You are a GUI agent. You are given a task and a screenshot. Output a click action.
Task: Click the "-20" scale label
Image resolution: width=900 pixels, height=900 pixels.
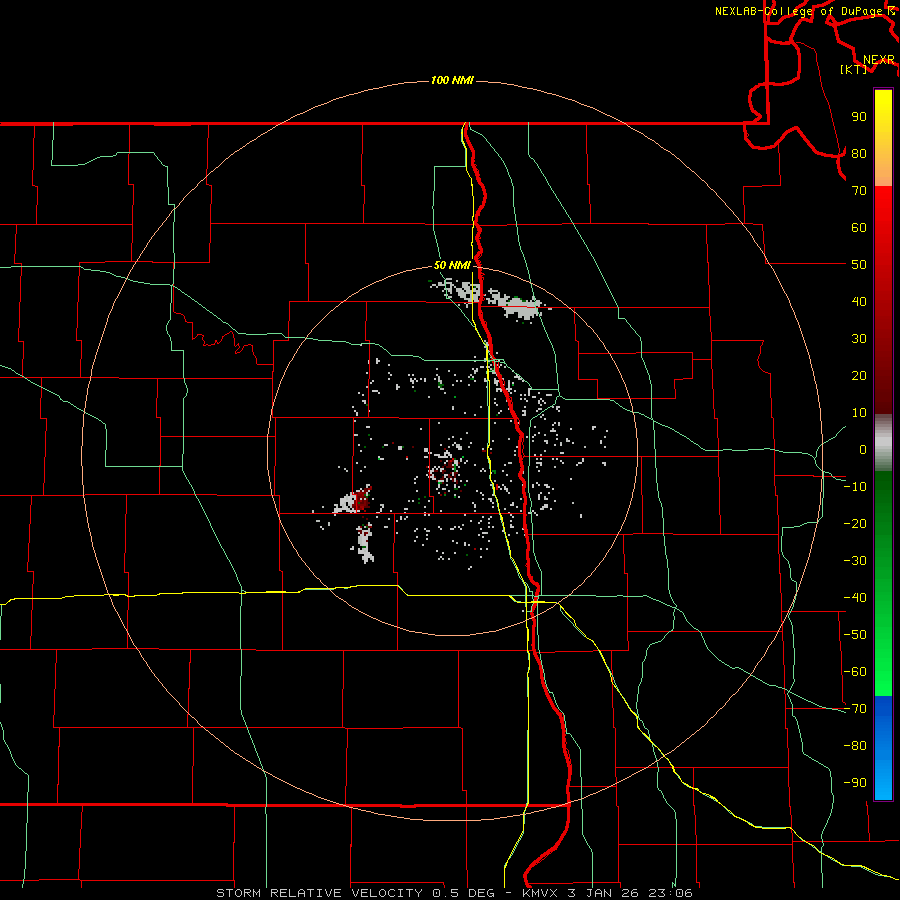855,523
